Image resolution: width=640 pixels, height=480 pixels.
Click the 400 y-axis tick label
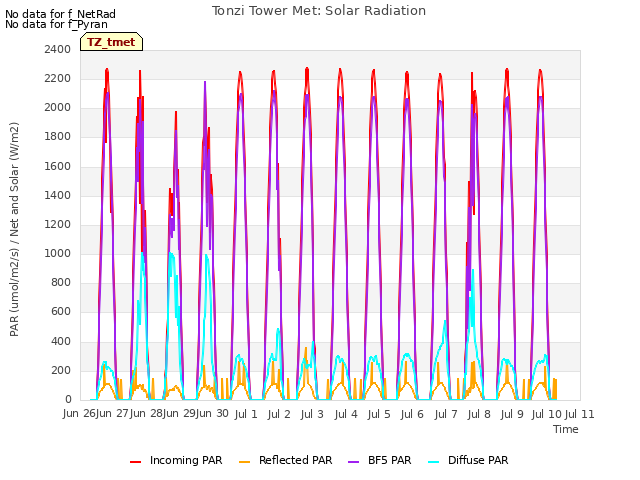click(x=61, y=341)
